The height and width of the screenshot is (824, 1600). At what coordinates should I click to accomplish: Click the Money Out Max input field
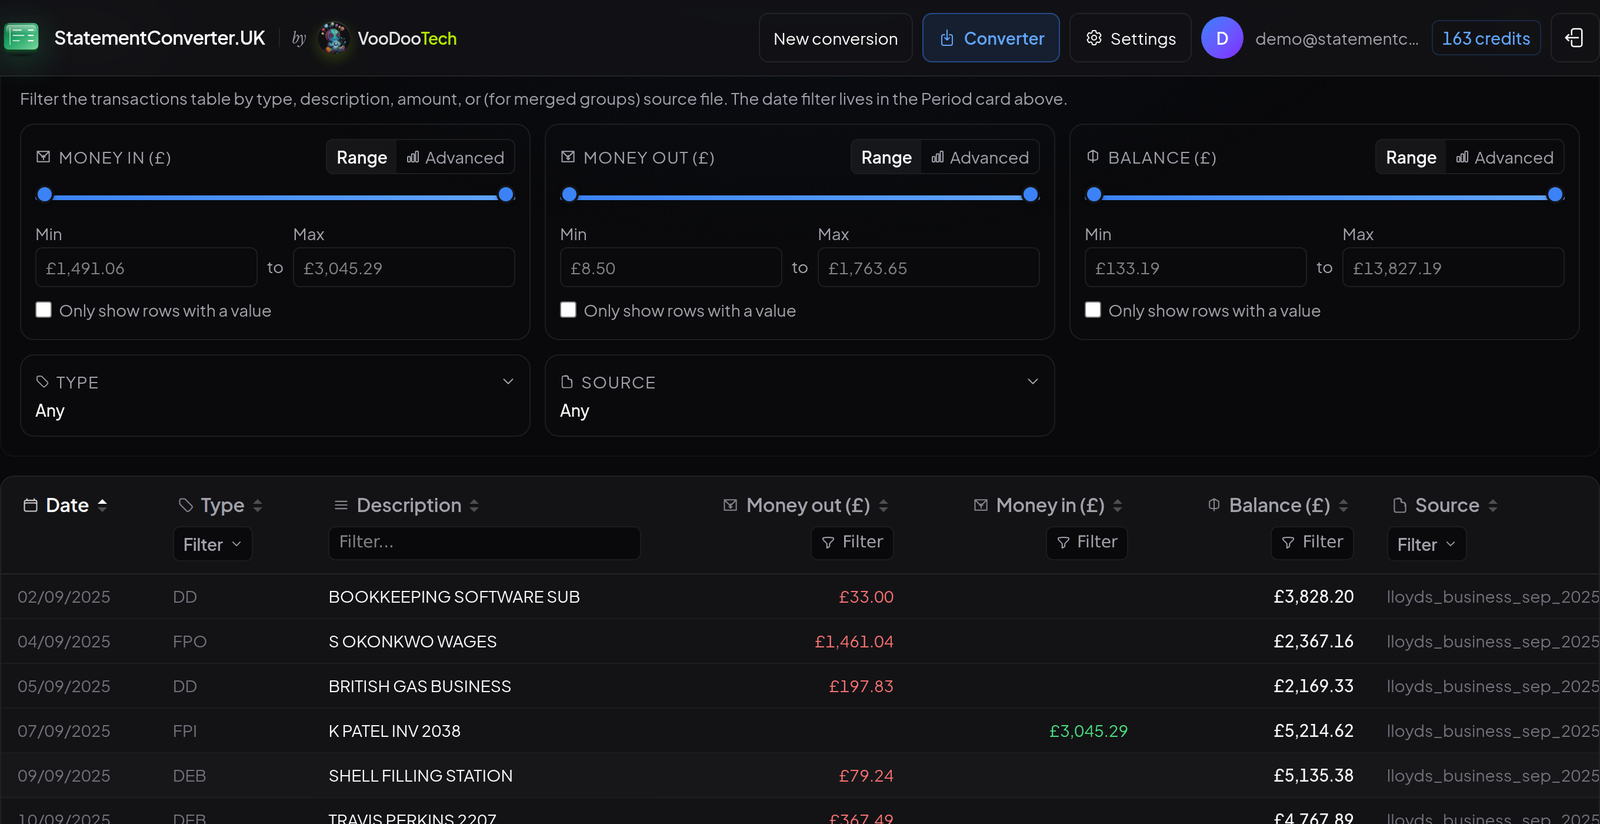(928, 268)
